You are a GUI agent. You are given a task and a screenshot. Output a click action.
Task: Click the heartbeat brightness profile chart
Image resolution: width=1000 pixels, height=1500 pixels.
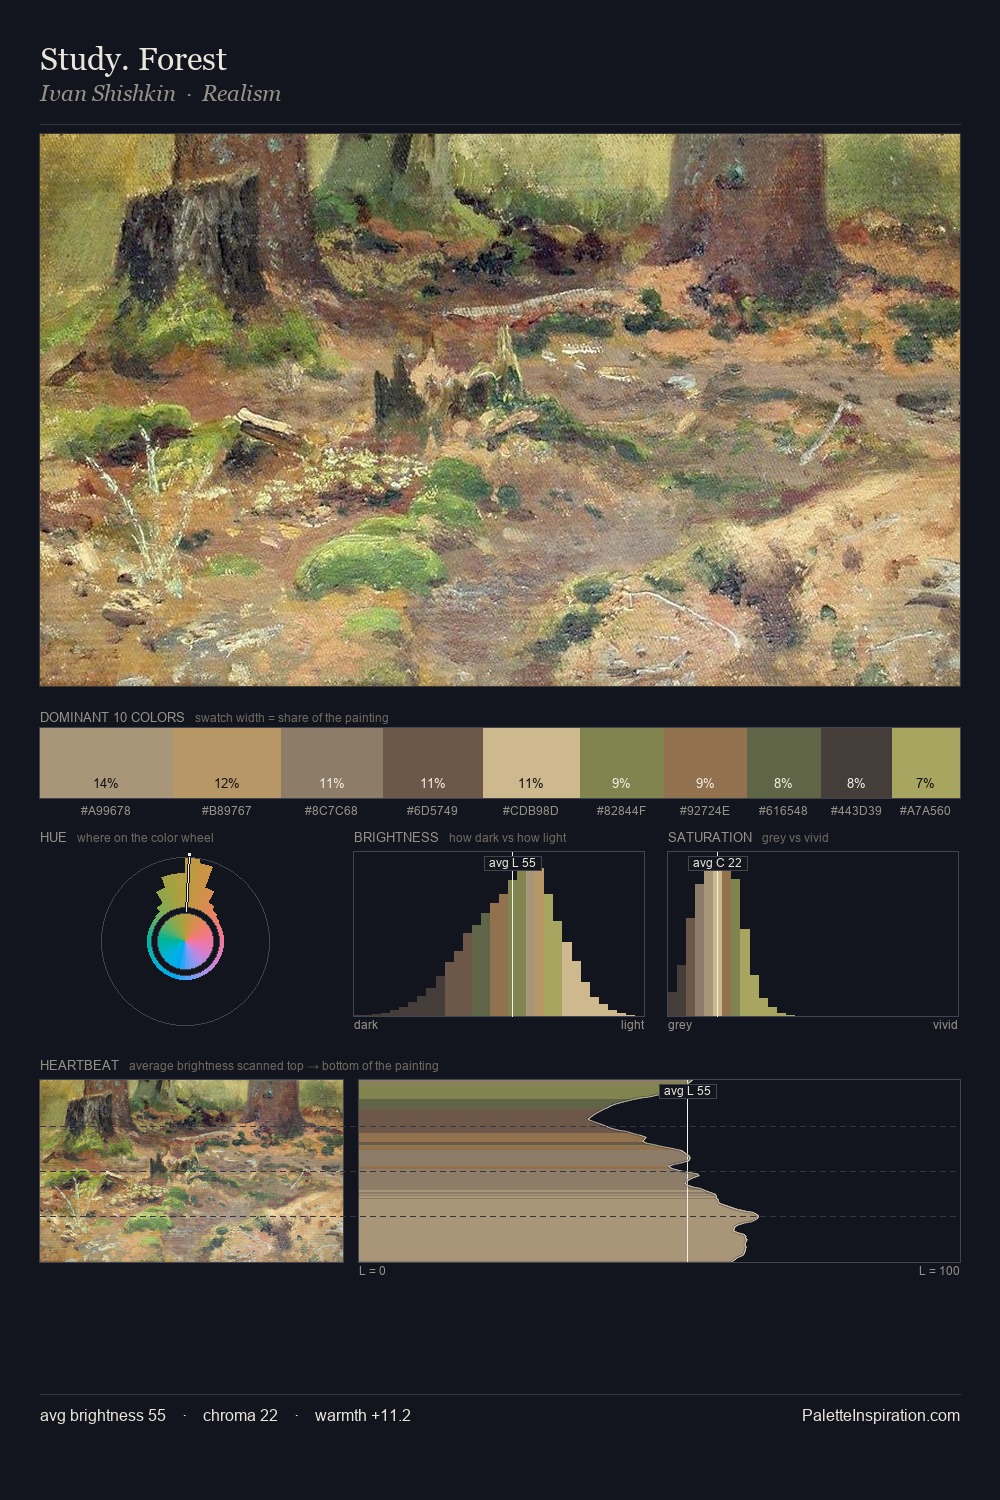point(659,1171)
